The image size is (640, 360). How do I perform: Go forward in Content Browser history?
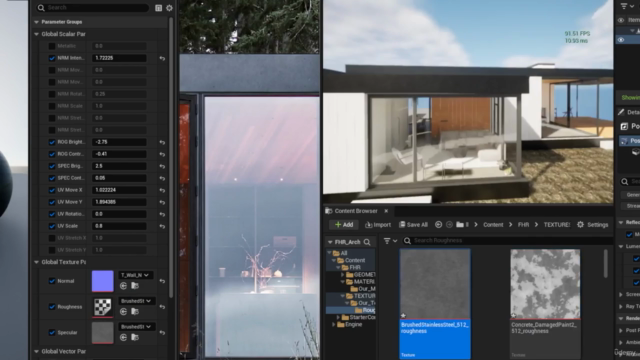click(449, 224)
